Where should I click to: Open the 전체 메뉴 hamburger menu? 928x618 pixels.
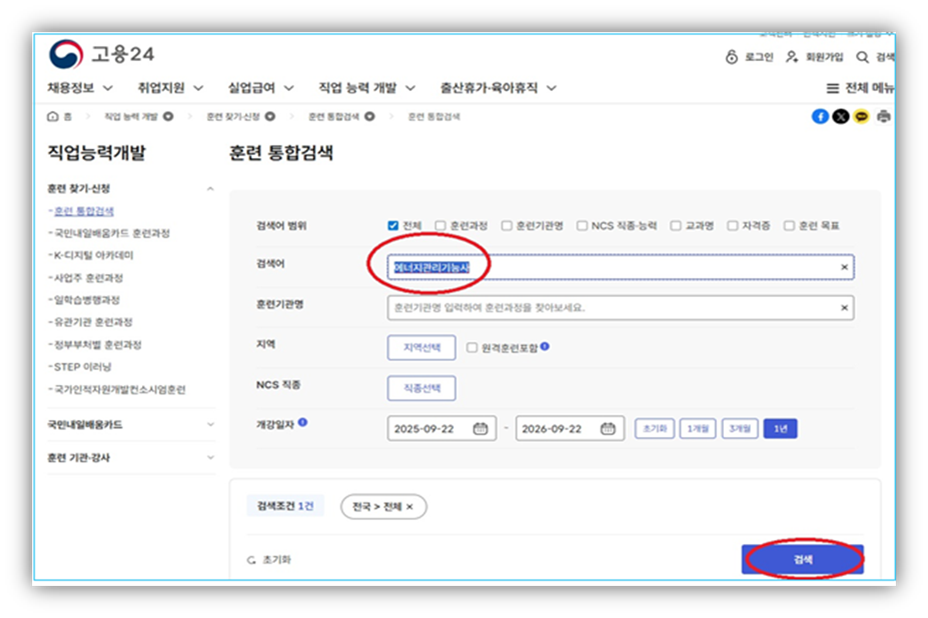[858, 88]
